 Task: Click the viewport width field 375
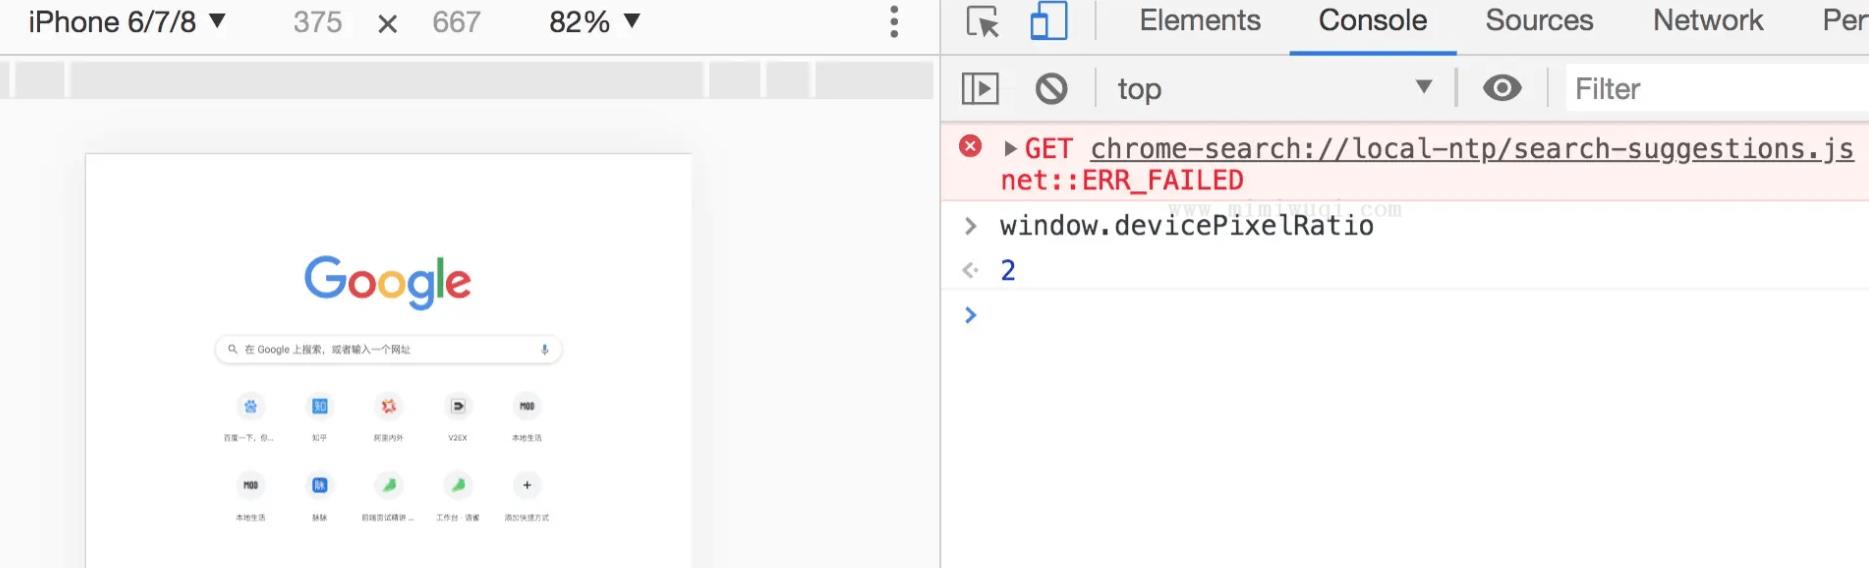point(318,22)
